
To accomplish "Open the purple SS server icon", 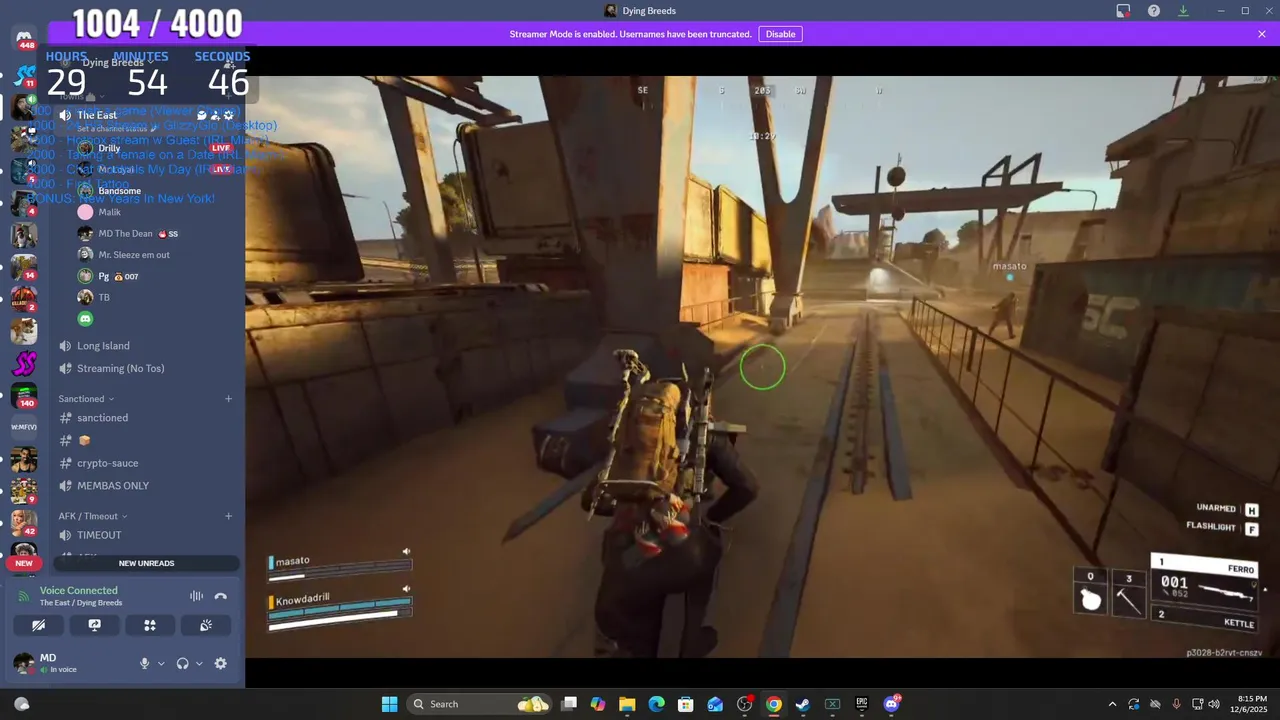I will (x=24, y=362).
